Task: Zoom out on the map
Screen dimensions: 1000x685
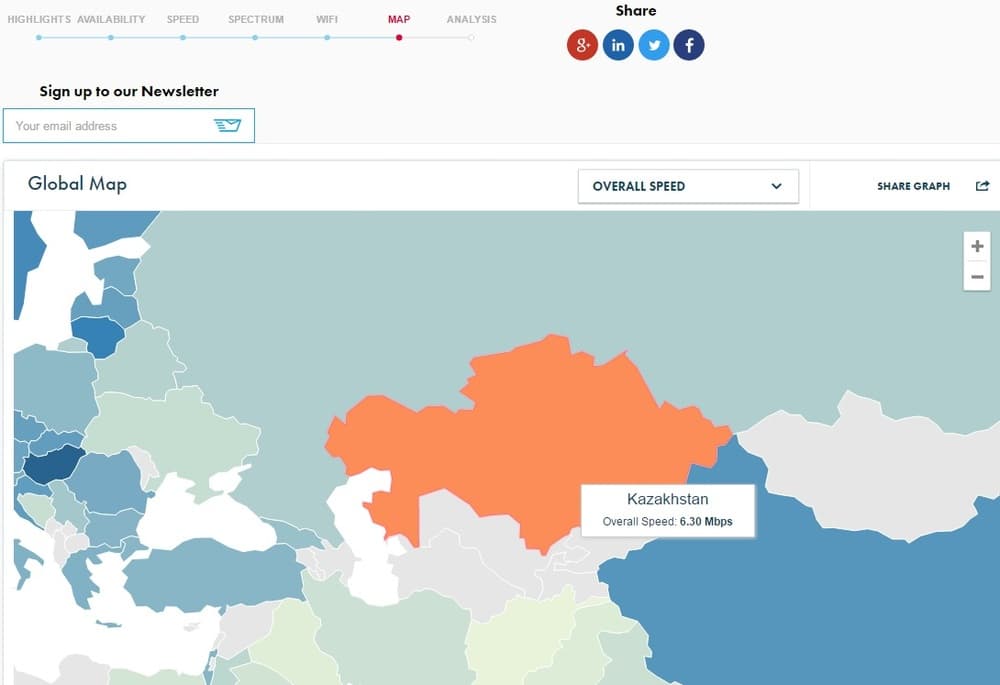Action: pos(976,276)
